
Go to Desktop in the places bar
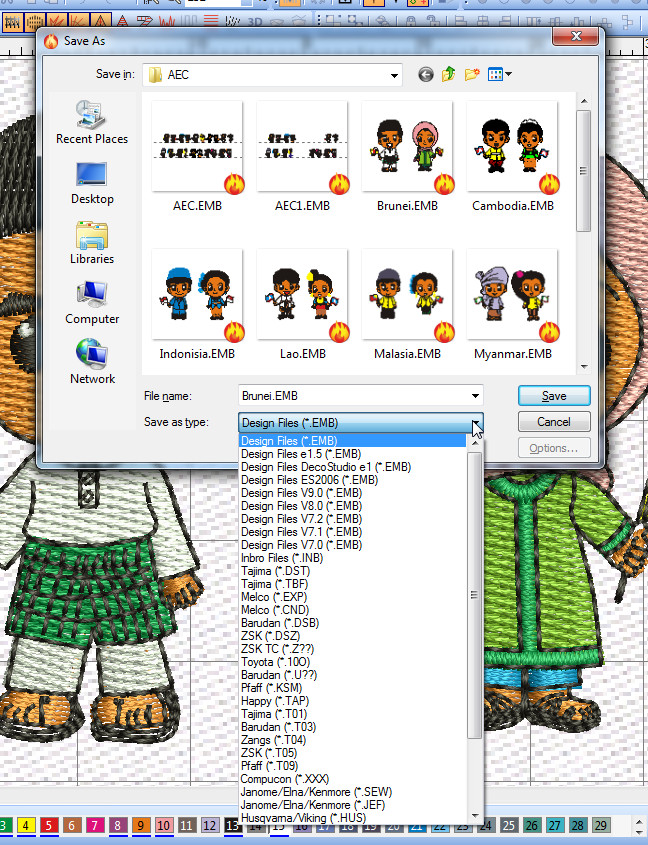(x=92, y=183)
